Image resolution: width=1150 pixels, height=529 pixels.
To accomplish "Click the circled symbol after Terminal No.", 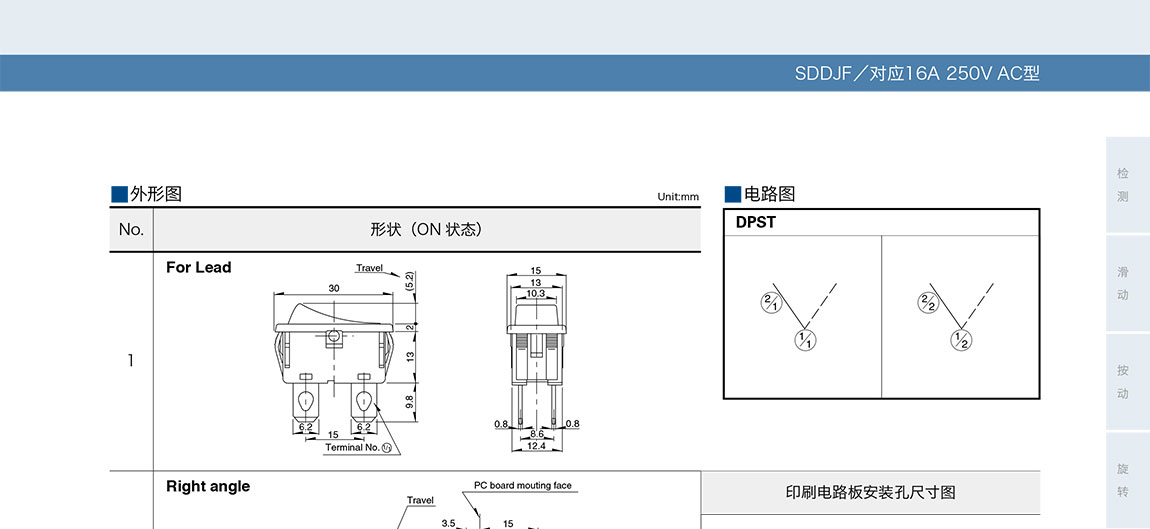I will [x=386, y=448].
